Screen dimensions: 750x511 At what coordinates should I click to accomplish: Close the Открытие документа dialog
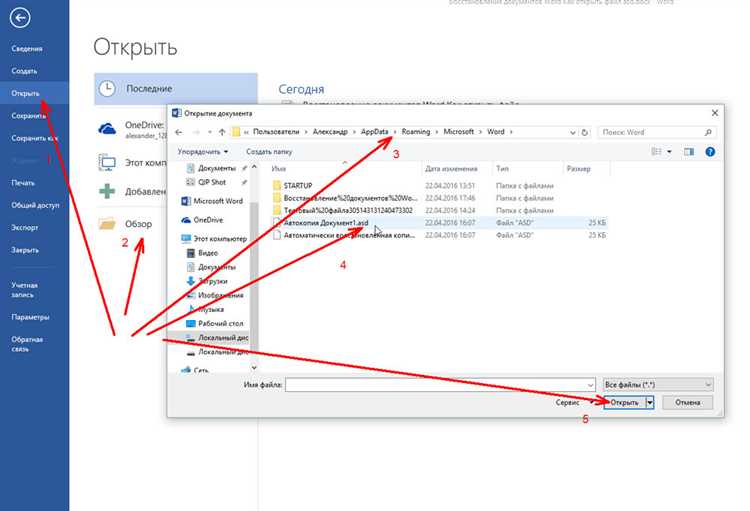[x=715, y=113]
